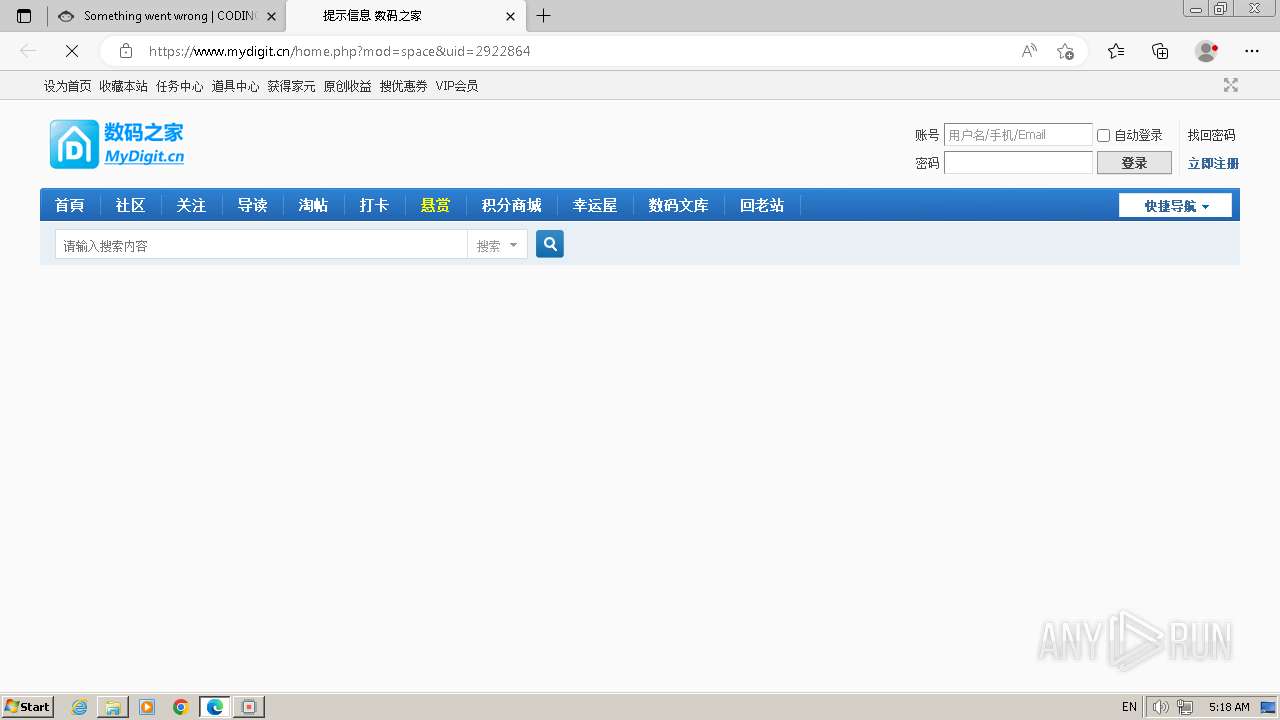The width and height of the screenshot is (1280, 720).
Task: Click the 收藏本站 link
Action: (x=123, y=86)
